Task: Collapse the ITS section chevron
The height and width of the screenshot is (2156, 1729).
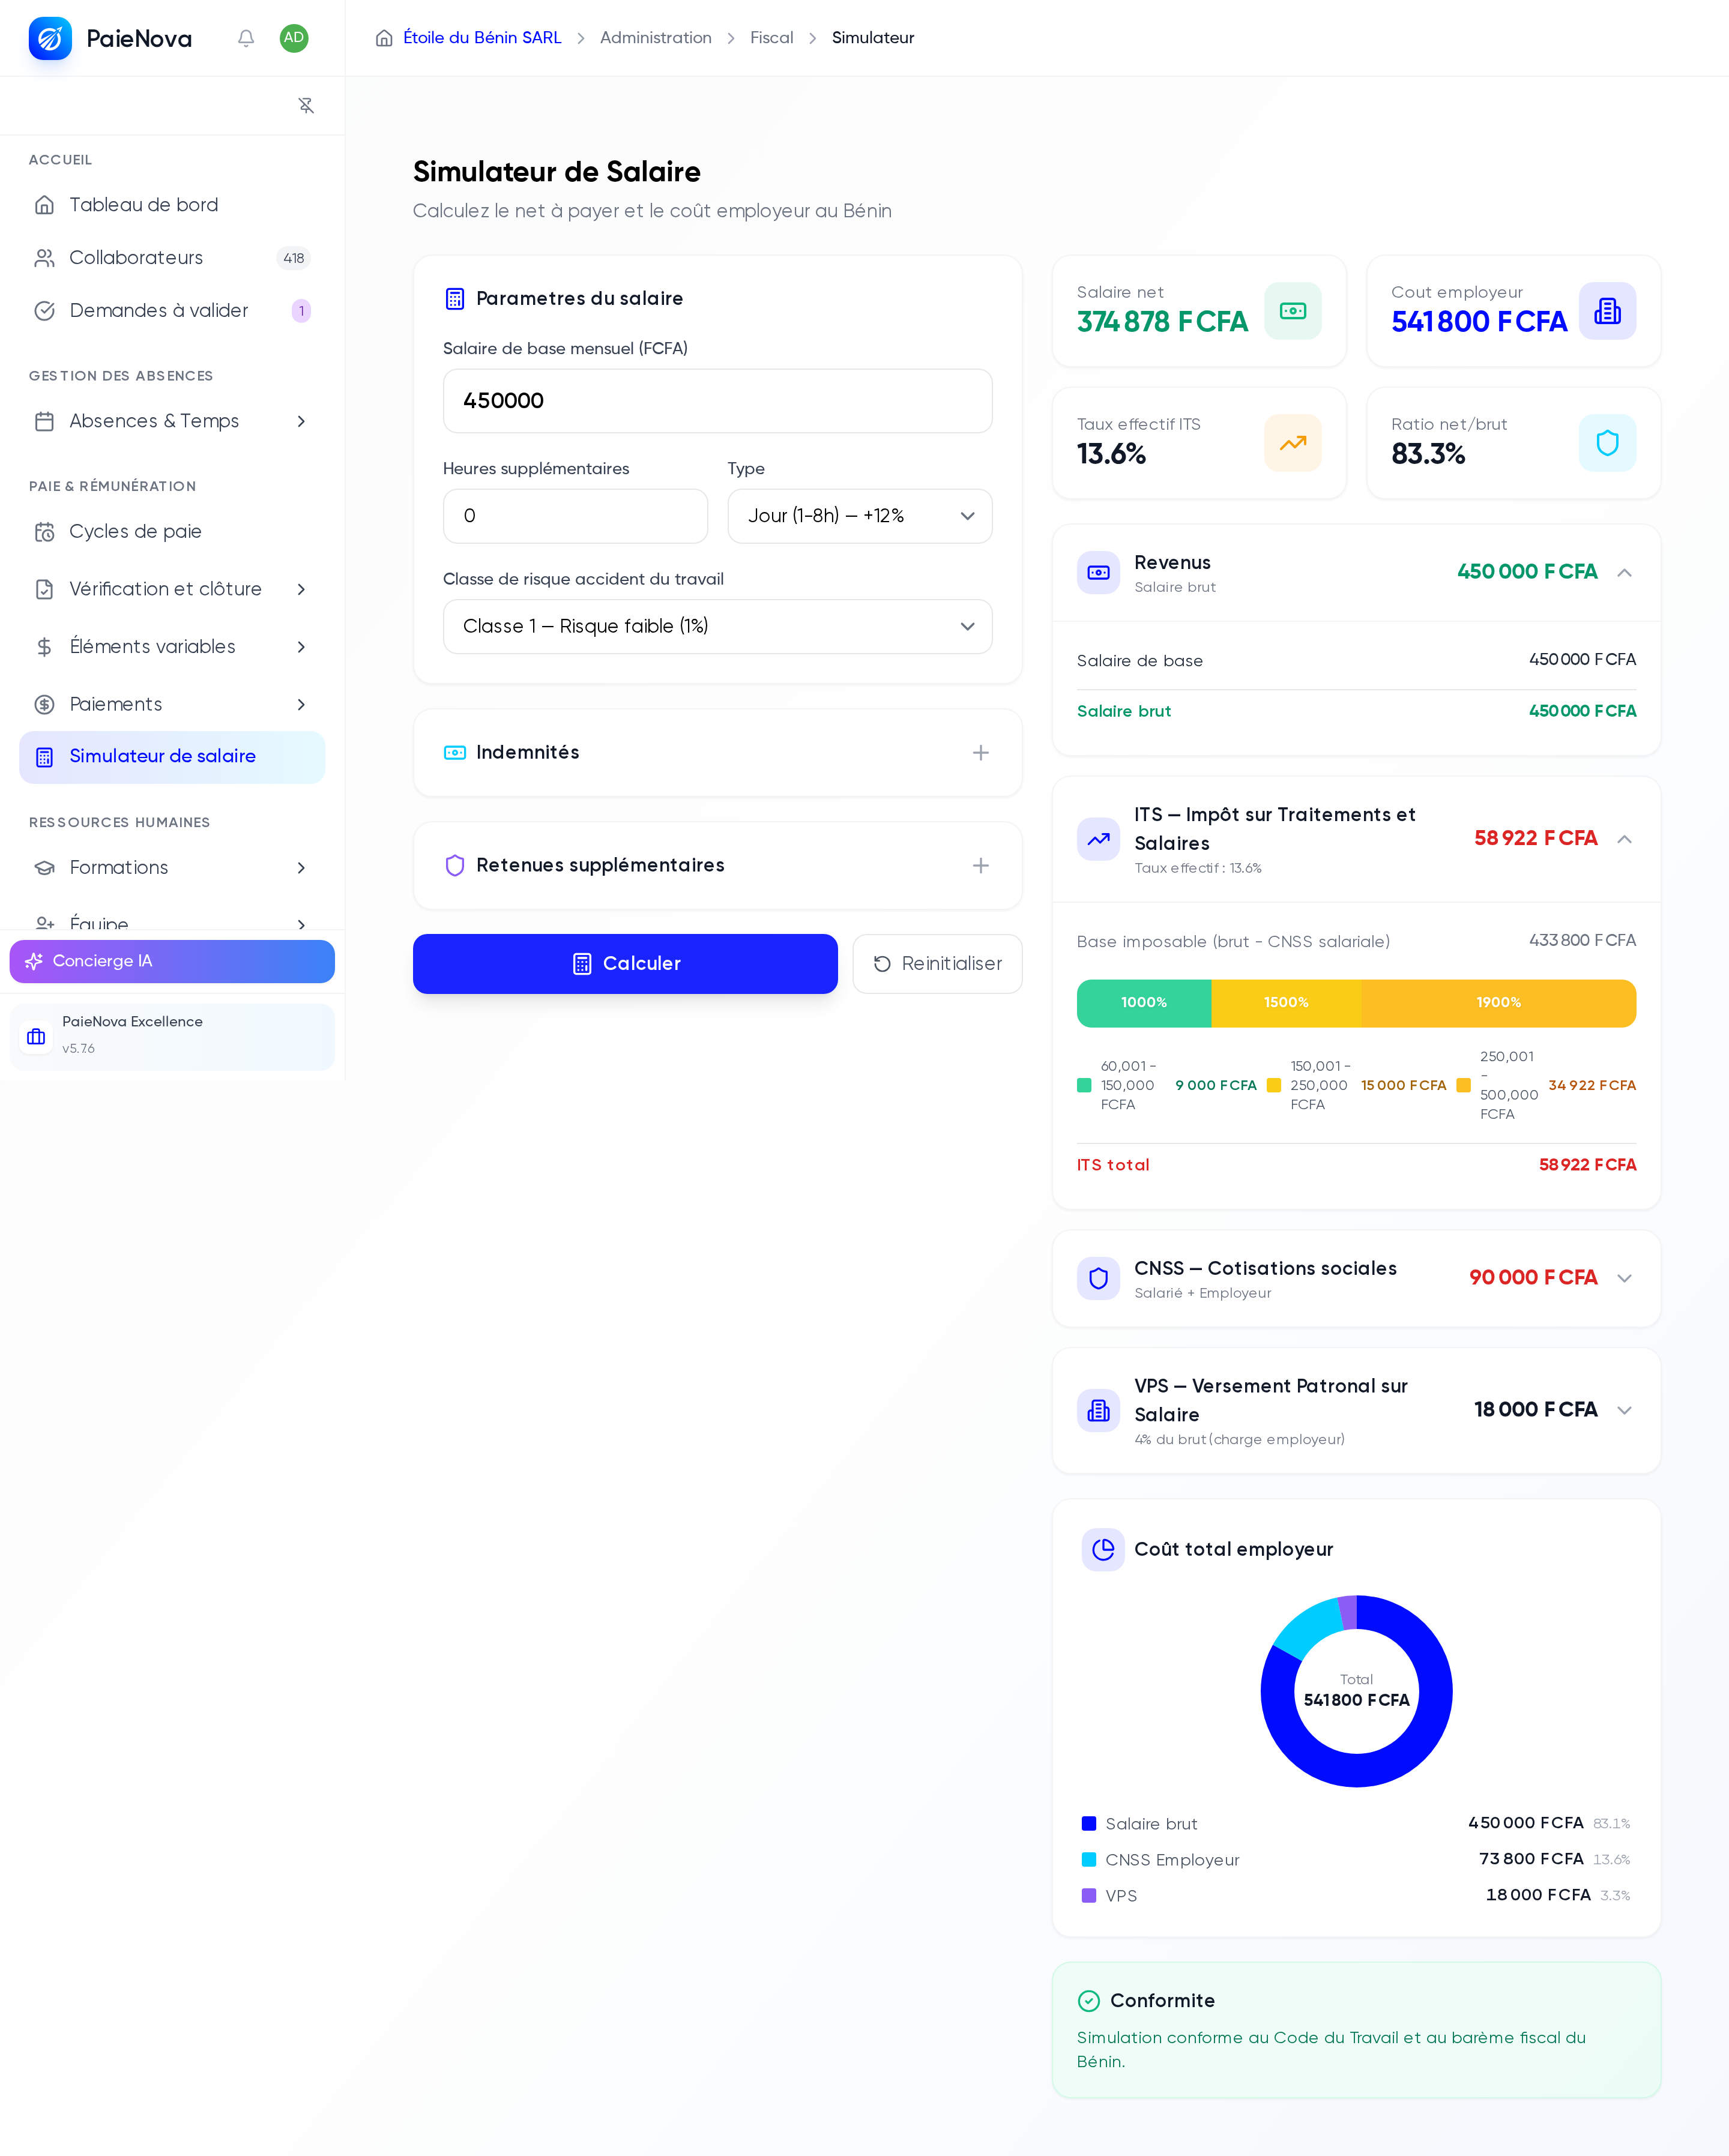Action: (x=1624, y=839)
